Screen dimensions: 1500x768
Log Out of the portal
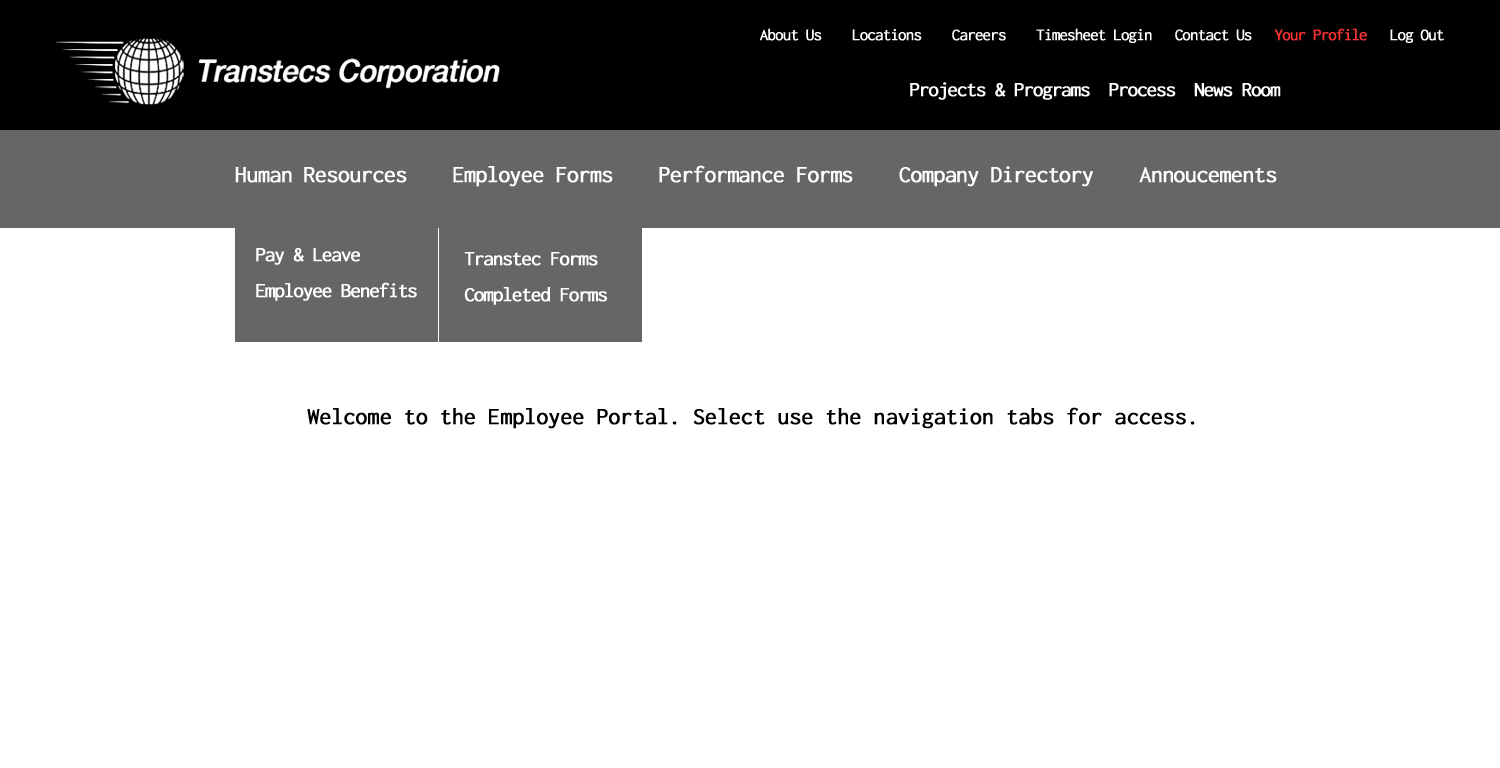click(x=1416, y=35)
